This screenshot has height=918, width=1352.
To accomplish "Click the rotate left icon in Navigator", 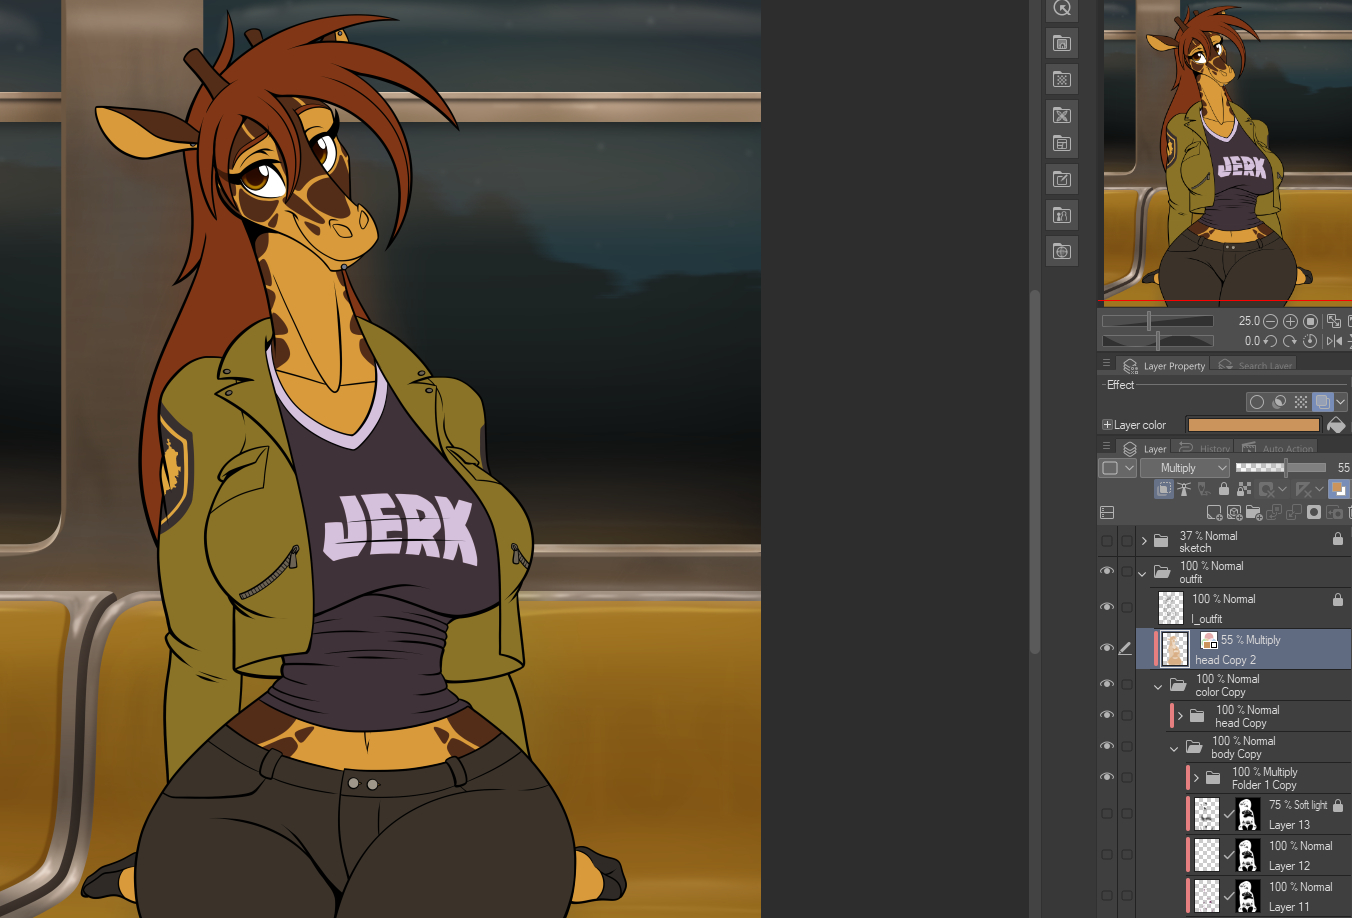I will click(x=1270, y=341).
